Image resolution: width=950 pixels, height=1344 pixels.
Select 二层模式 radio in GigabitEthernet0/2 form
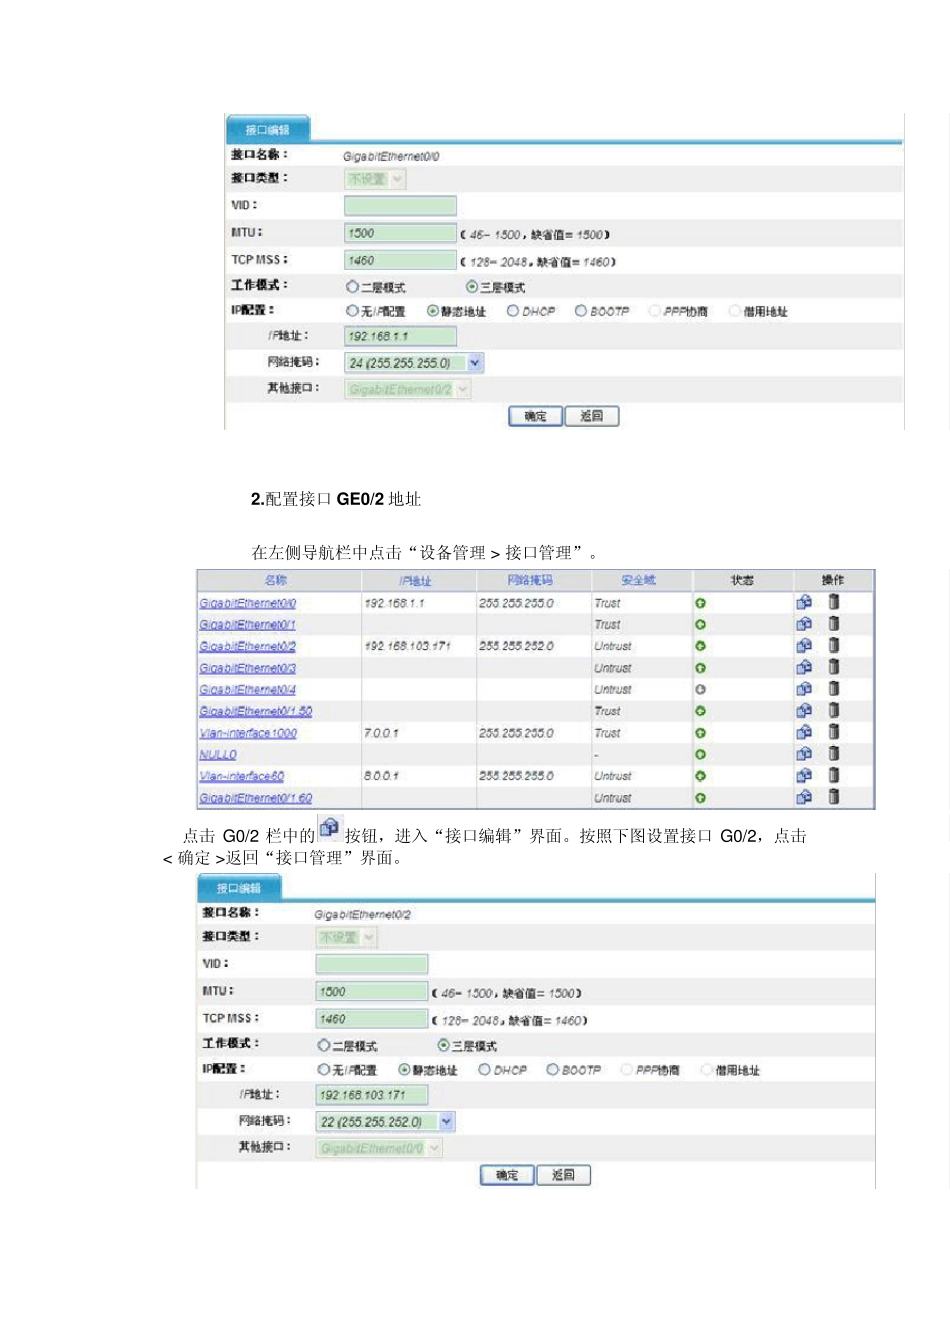point(324,1045)
